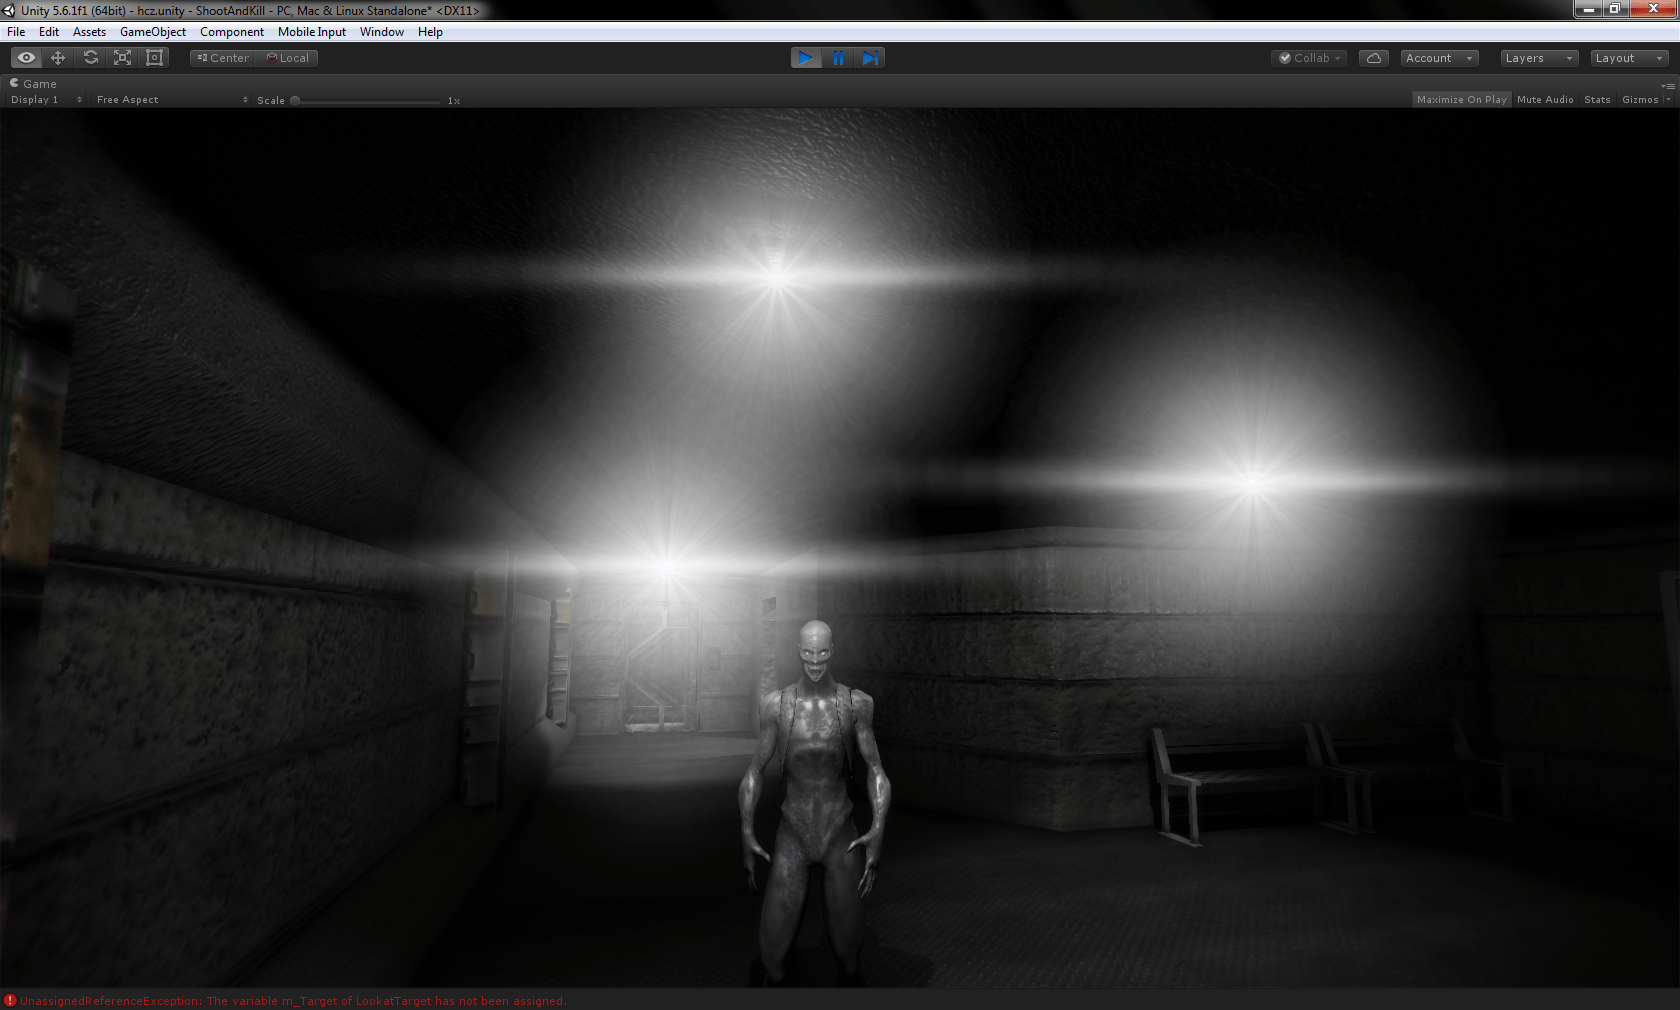Select the Move tool
The image size is (1680, 1010).
[x=58, y=58]
